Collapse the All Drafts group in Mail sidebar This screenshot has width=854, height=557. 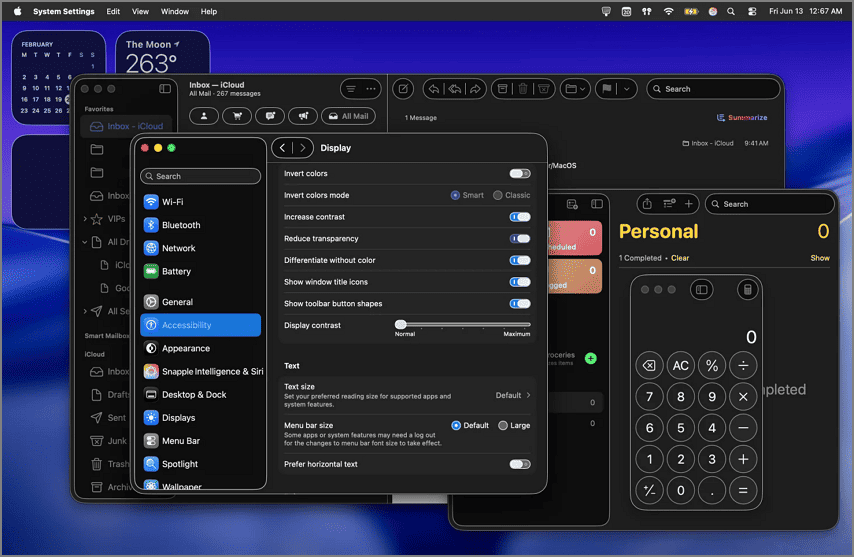85,242
